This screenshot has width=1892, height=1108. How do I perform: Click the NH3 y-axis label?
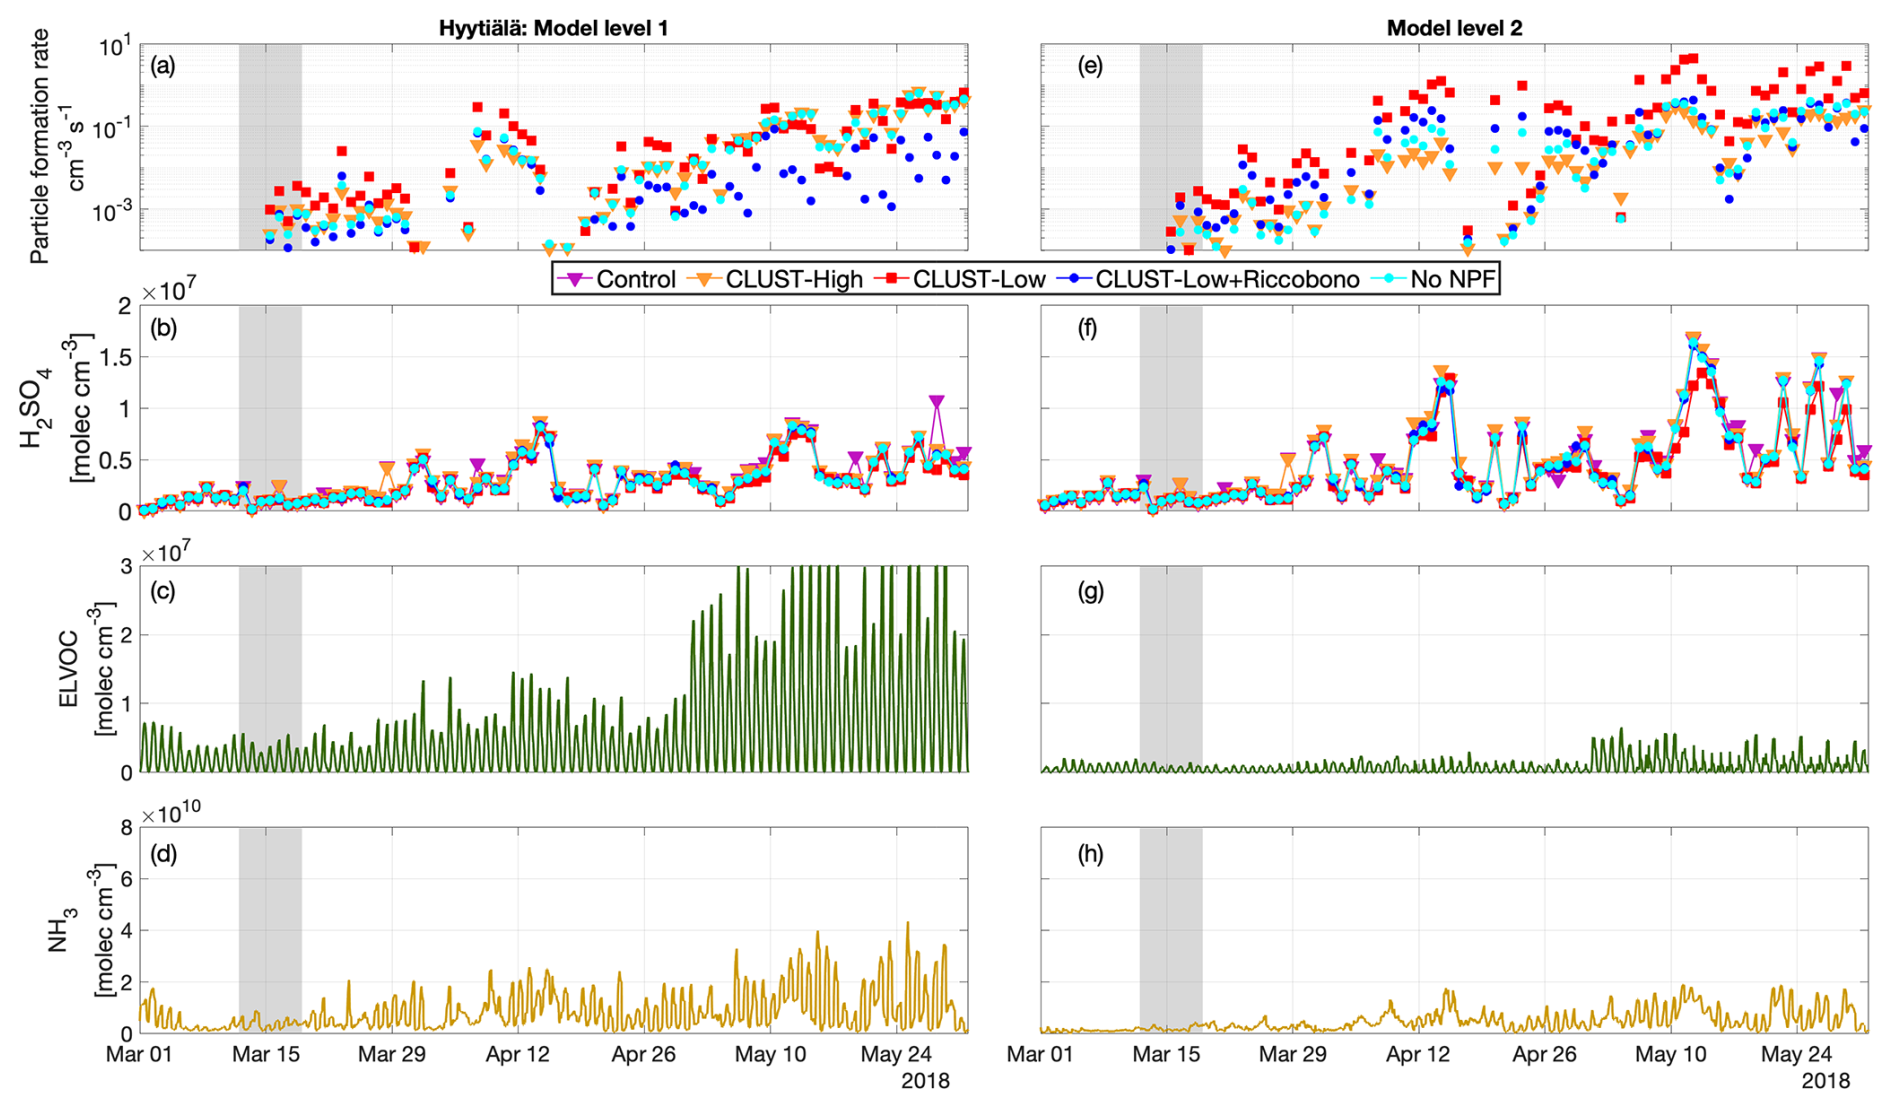pos(60,930)
